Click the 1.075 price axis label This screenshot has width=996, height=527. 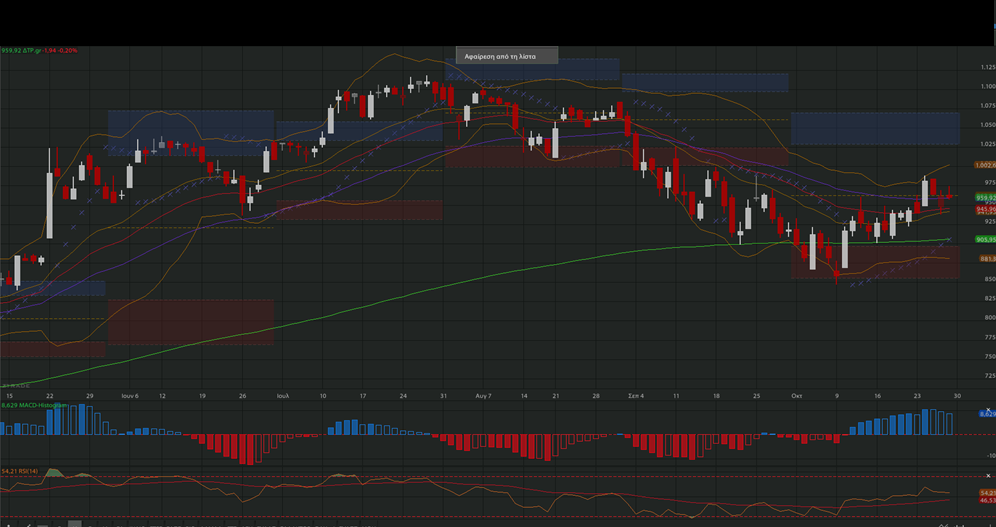[988, 105]
